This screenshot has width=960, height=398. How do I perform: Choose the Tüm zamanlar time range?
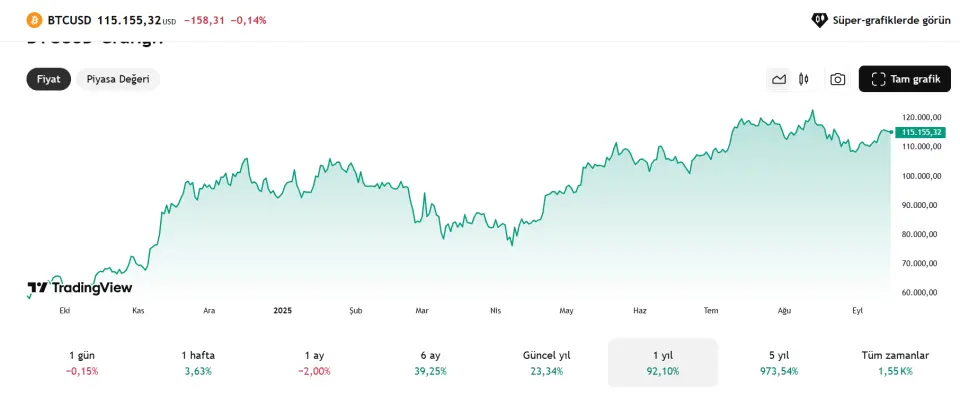point(895,362)
